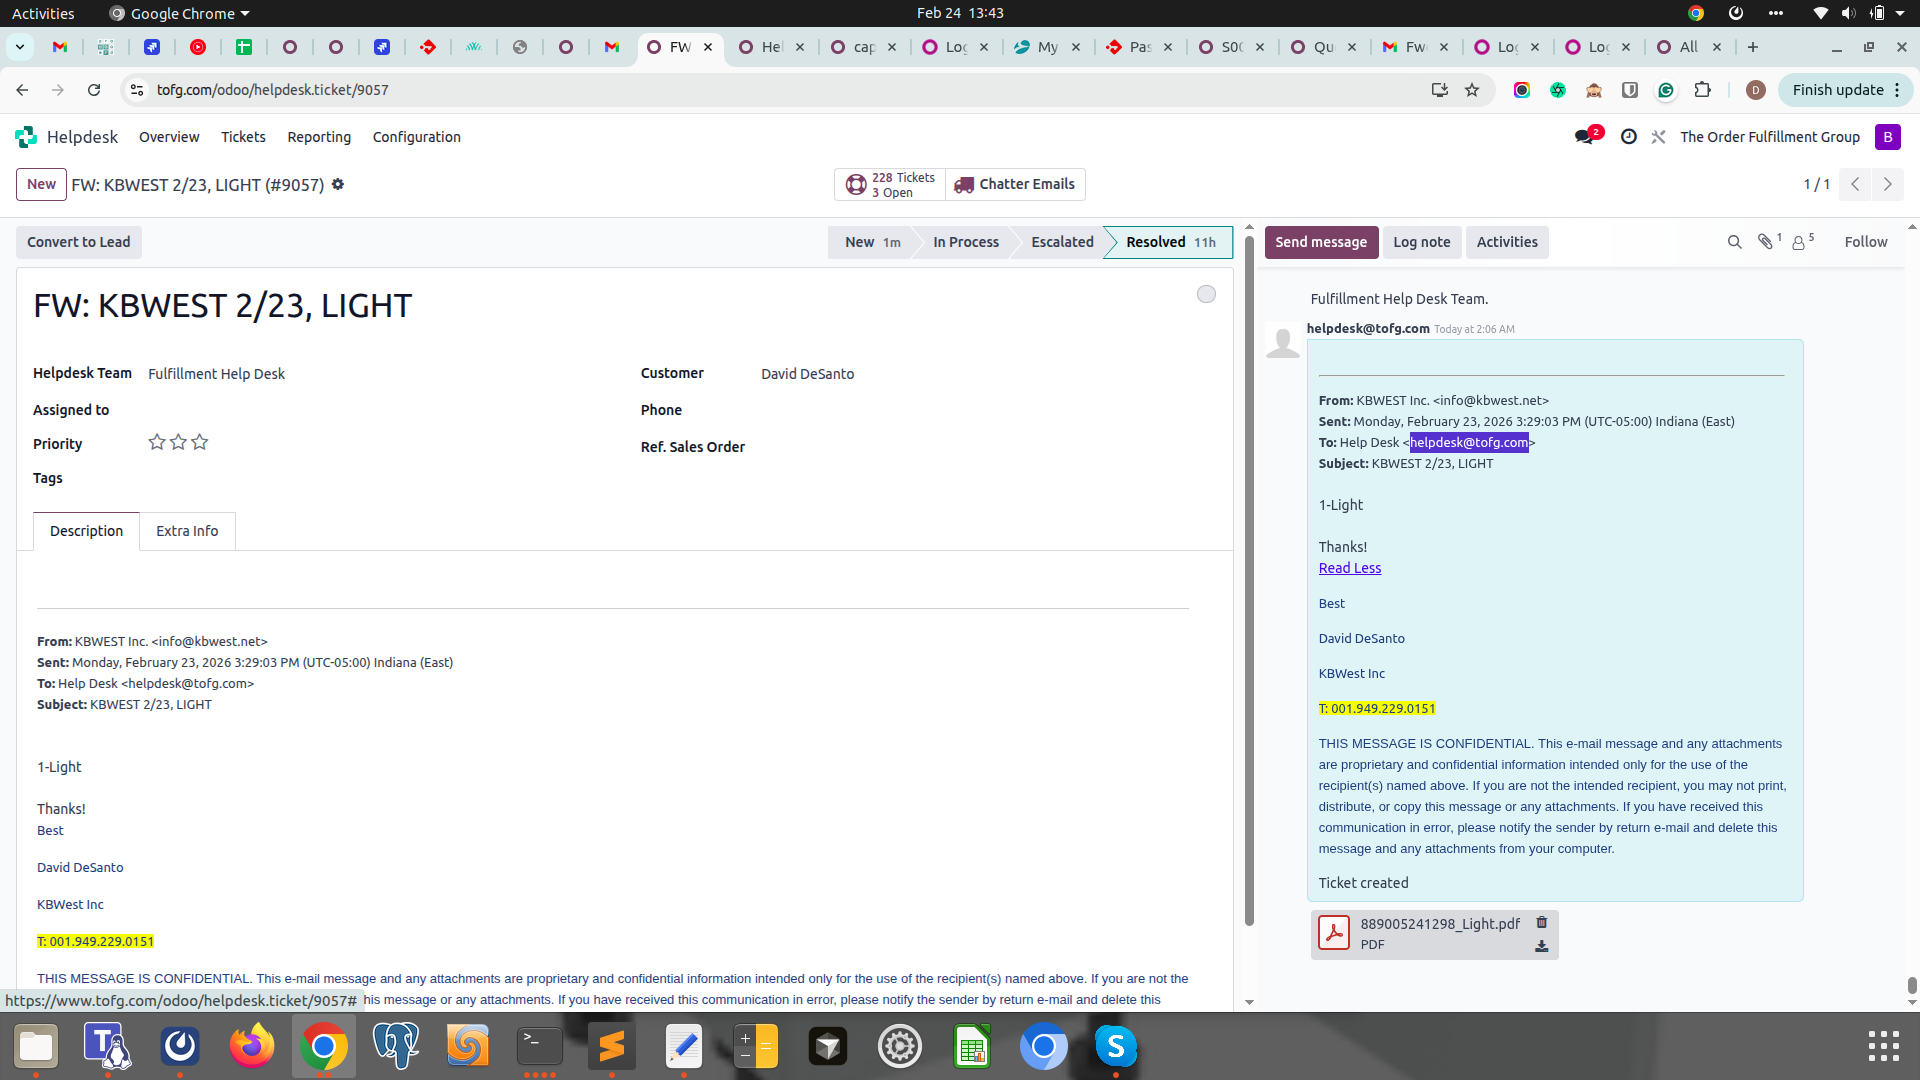Open Firefox from the dock

coord(251,1047)
